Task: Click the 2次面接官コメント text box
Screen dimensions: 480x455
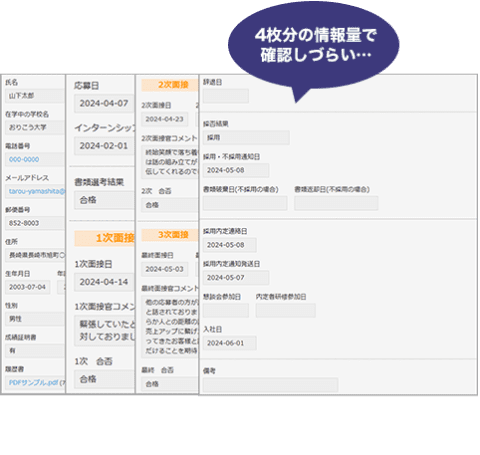Action: click(170, 162)
